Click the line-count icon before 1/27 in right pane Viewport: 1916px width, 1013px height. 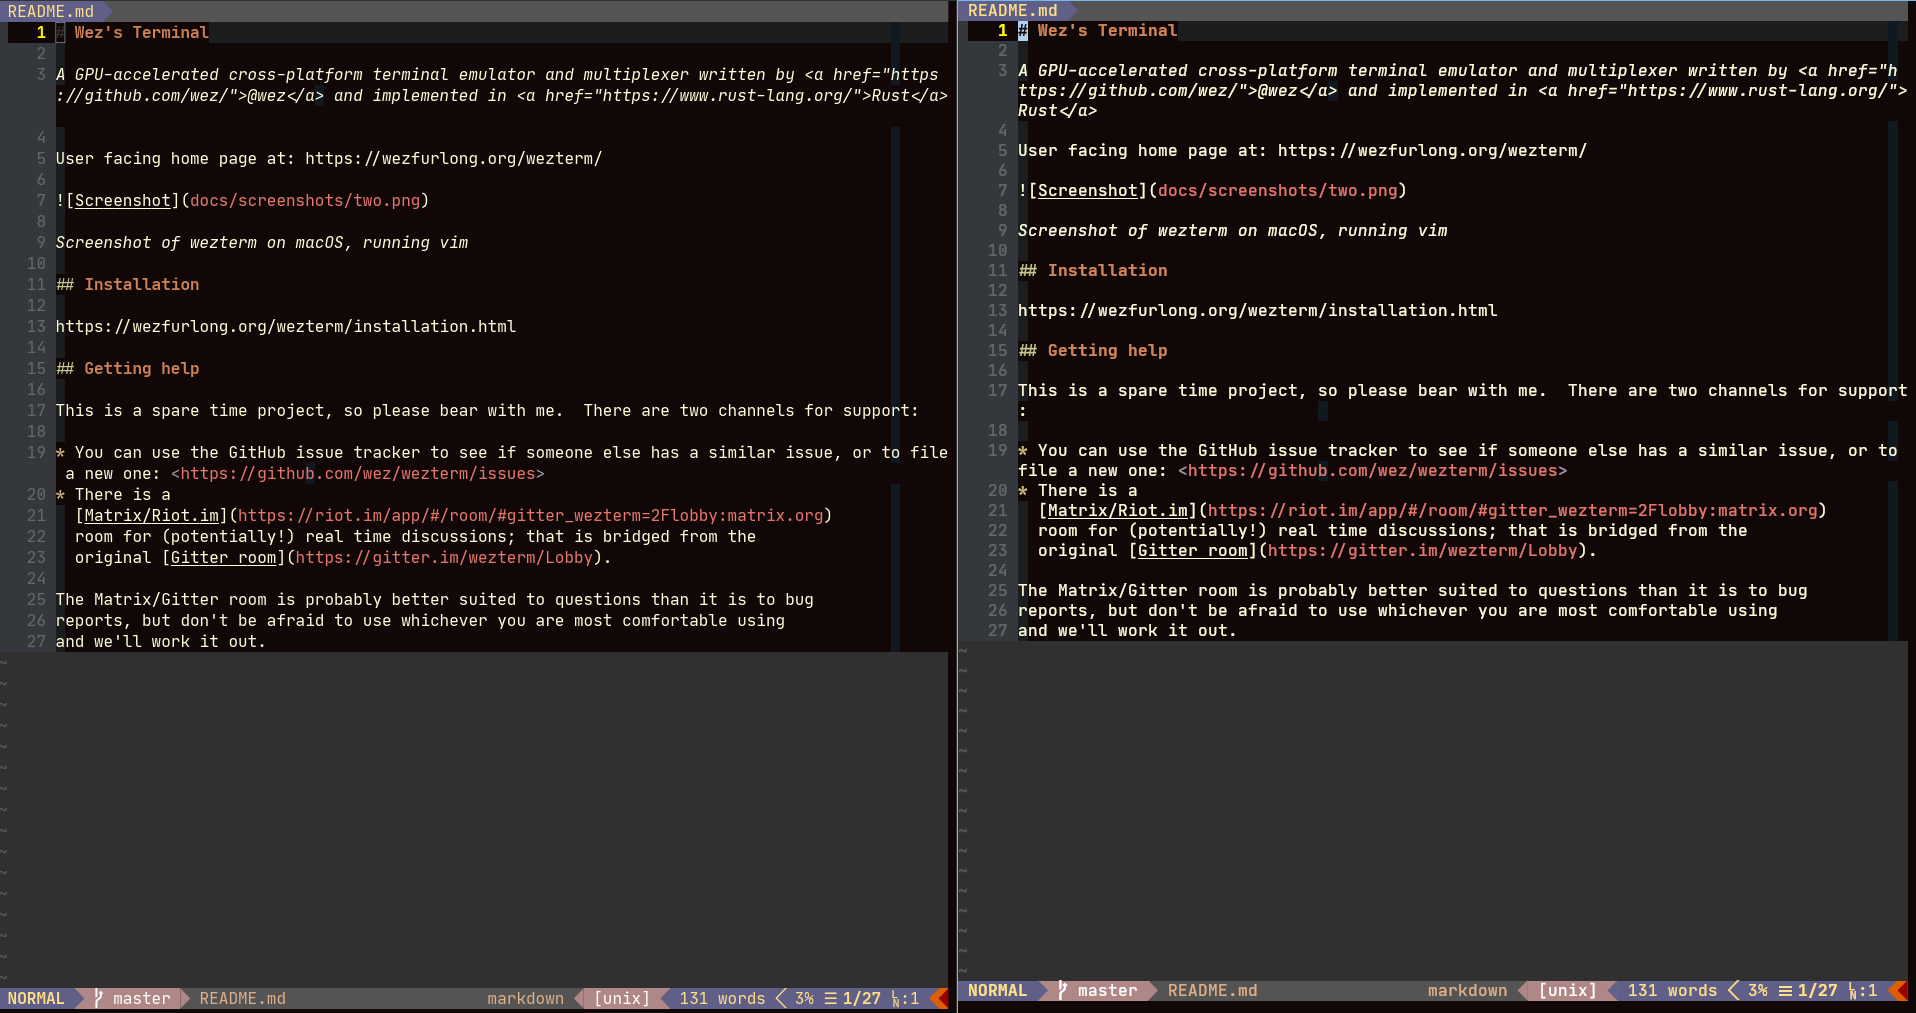coord(1785,990)
